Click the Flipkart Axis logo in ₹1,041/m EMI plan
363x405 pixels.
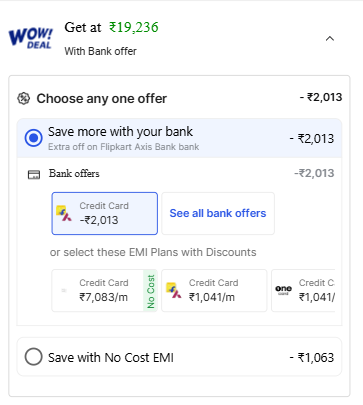point(174,290)
